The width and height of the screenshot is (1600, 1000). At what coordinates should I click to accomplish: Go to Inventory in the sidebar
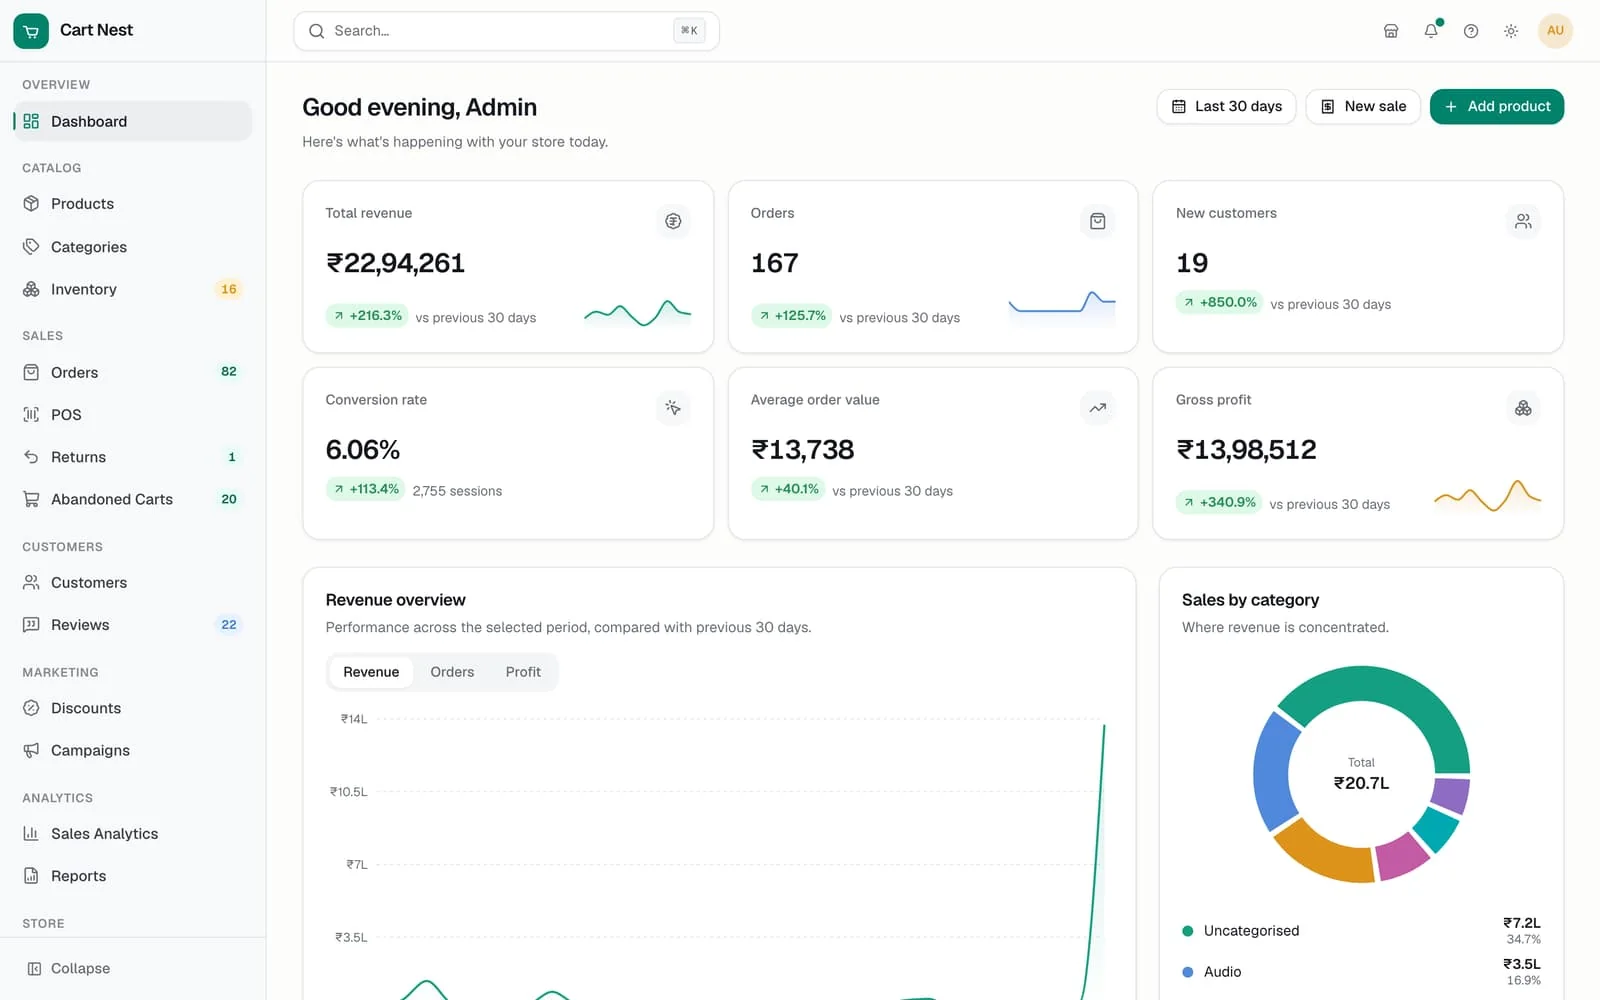132,289
